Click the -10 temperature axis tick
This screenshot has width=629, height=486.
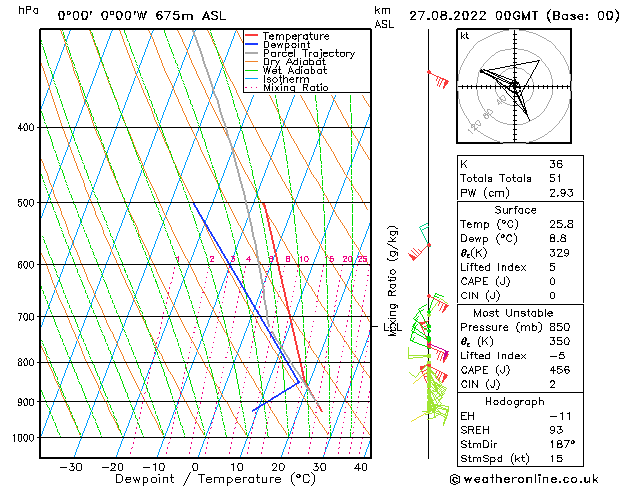pos(154,467)
